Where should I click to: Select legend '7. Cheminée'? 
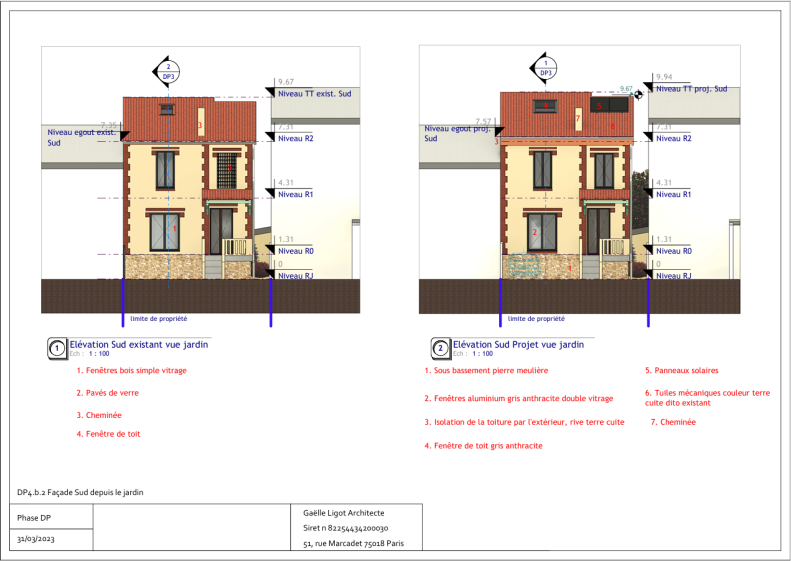(673, 422)
